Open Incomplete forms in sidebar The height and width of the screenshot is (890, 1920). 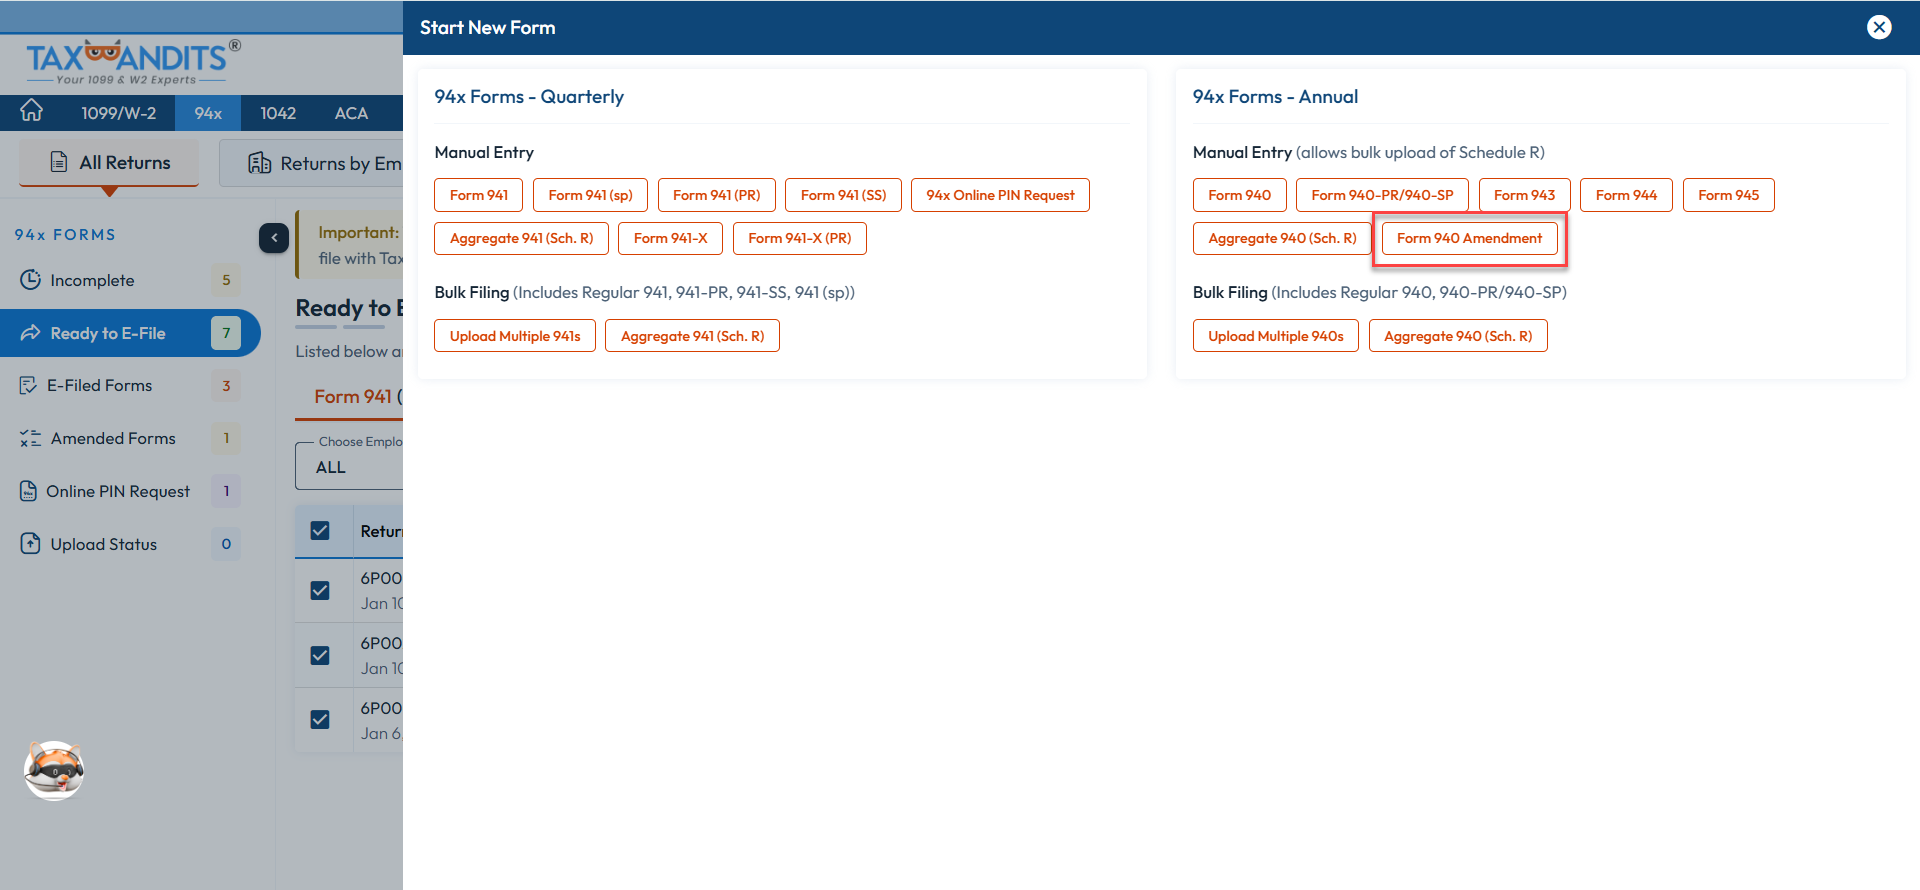coord(130,280)
